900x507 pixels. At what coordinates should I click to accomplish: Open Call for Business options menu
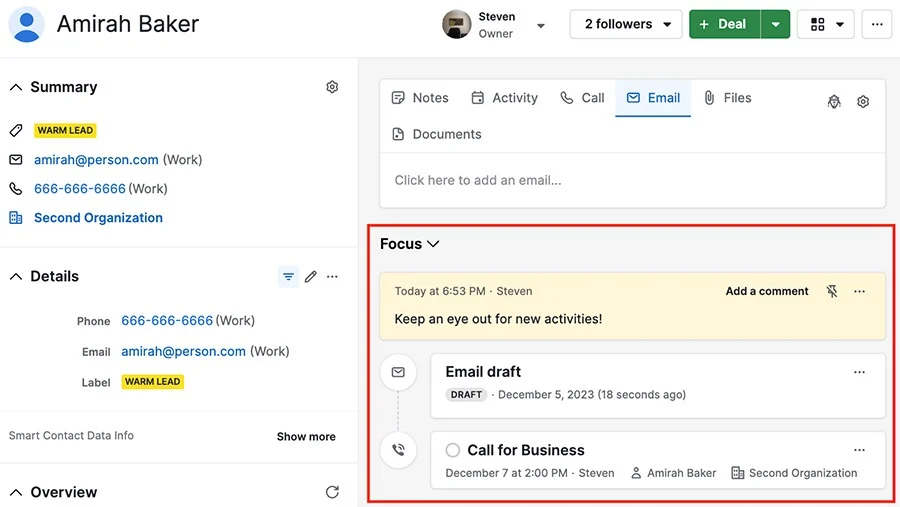click(859, 450)
